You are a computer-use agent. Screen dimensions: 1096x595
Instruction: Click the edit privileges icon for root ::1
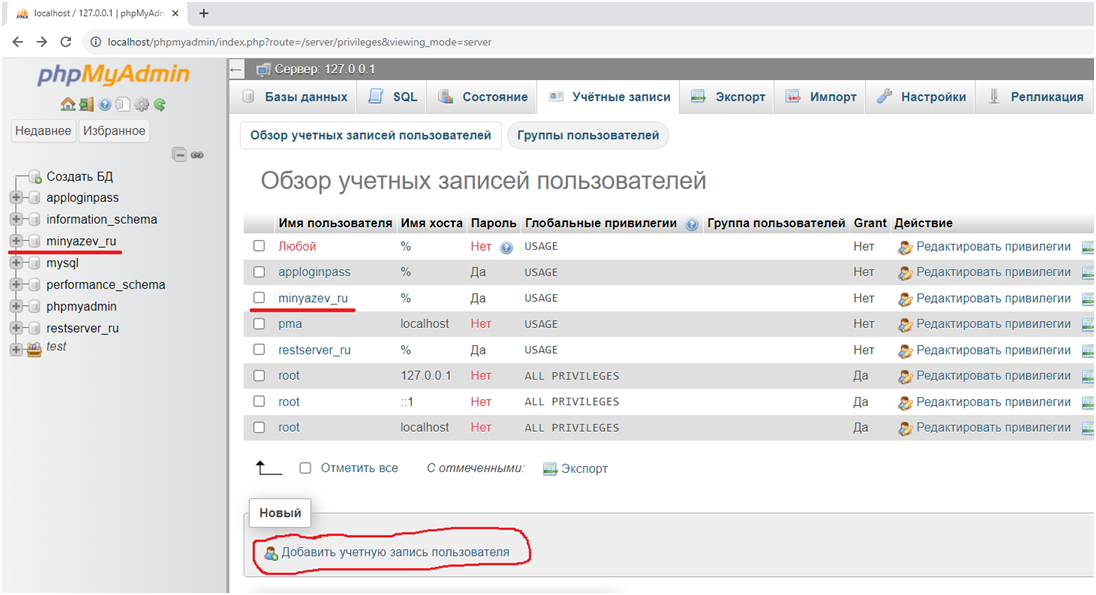pyautogui.click(x=905, y=403)
